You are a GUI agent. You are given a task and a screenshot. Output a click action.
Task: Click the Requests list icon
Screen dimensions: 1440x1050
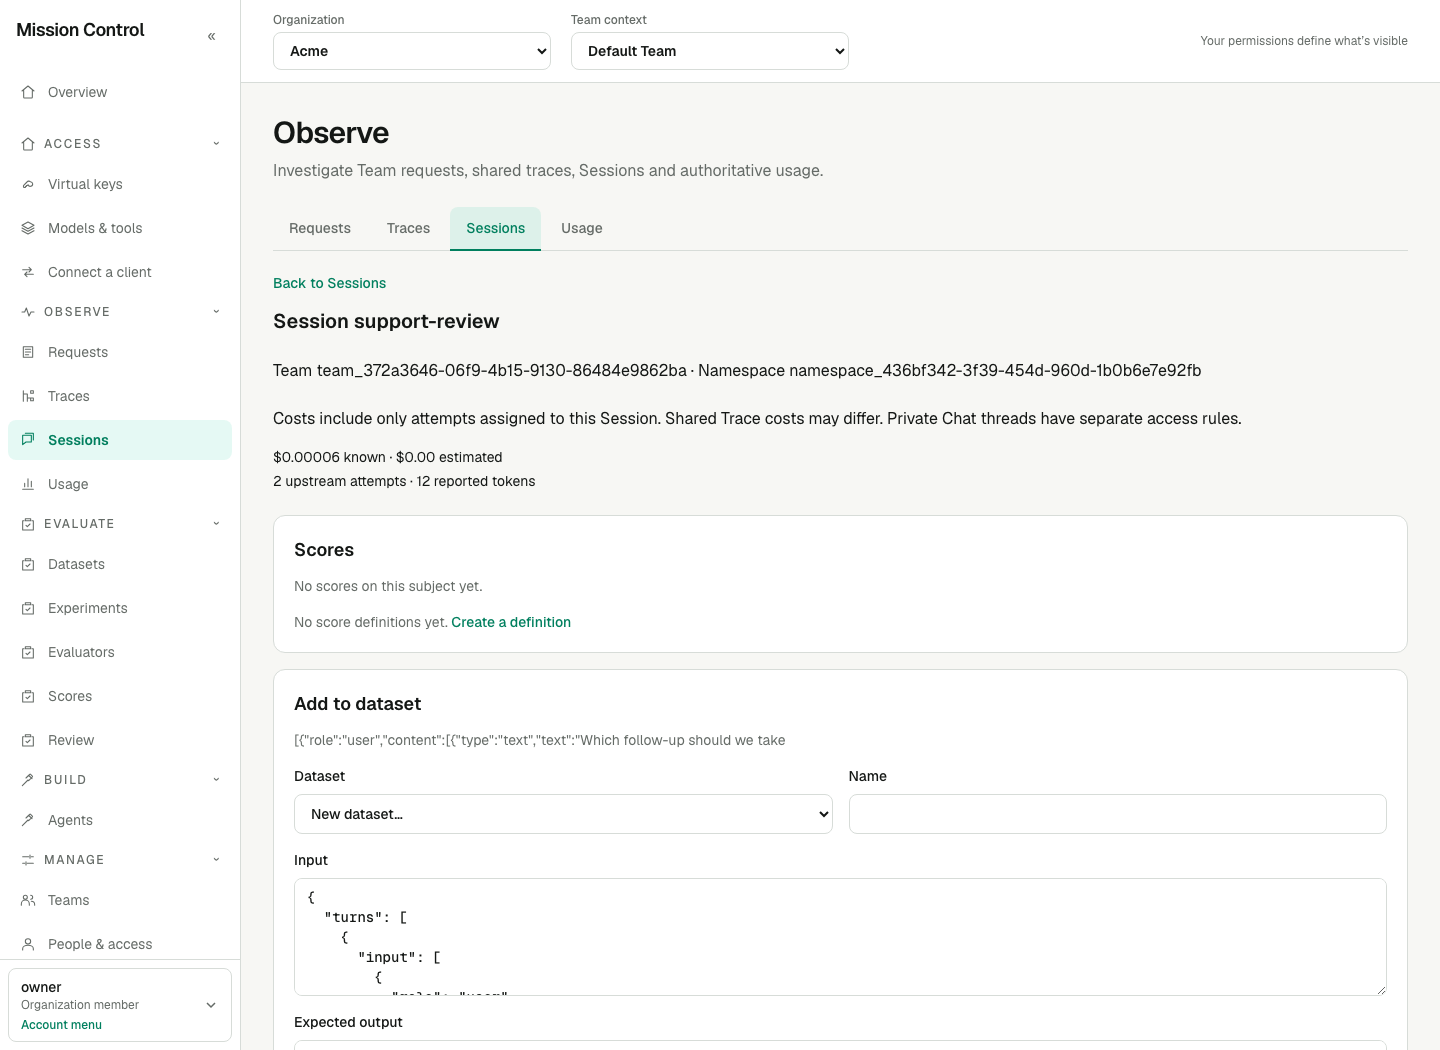point(28,352)
